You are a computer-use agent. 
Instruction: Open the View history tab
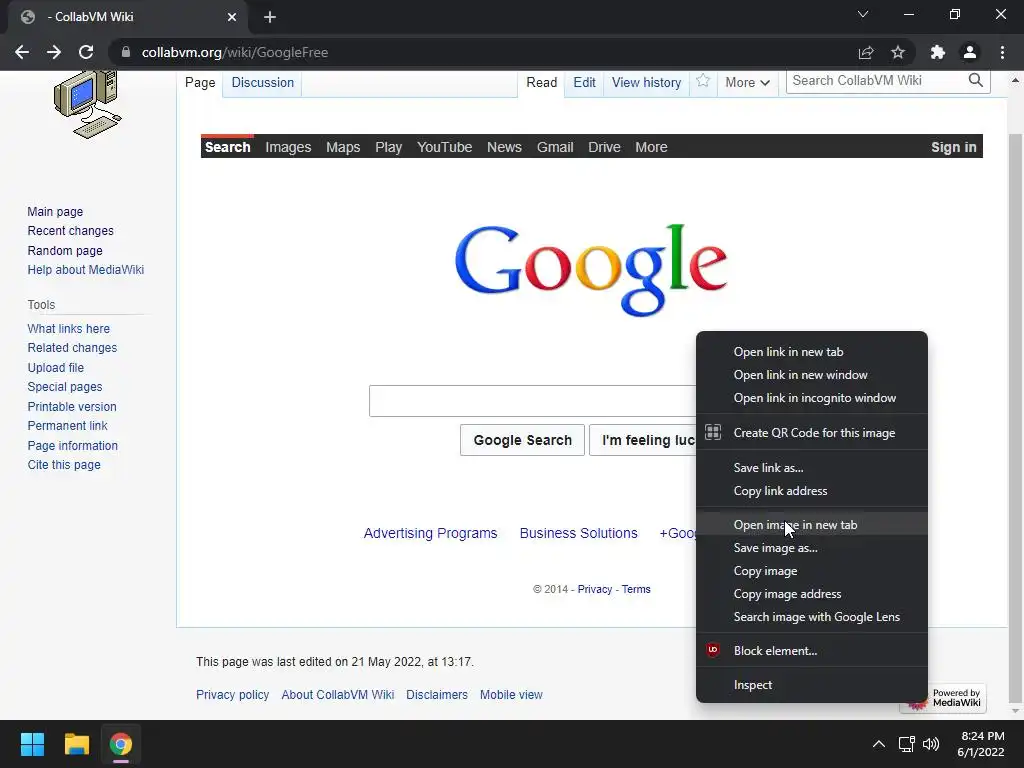pyautogui.click(x=647, y=82)
